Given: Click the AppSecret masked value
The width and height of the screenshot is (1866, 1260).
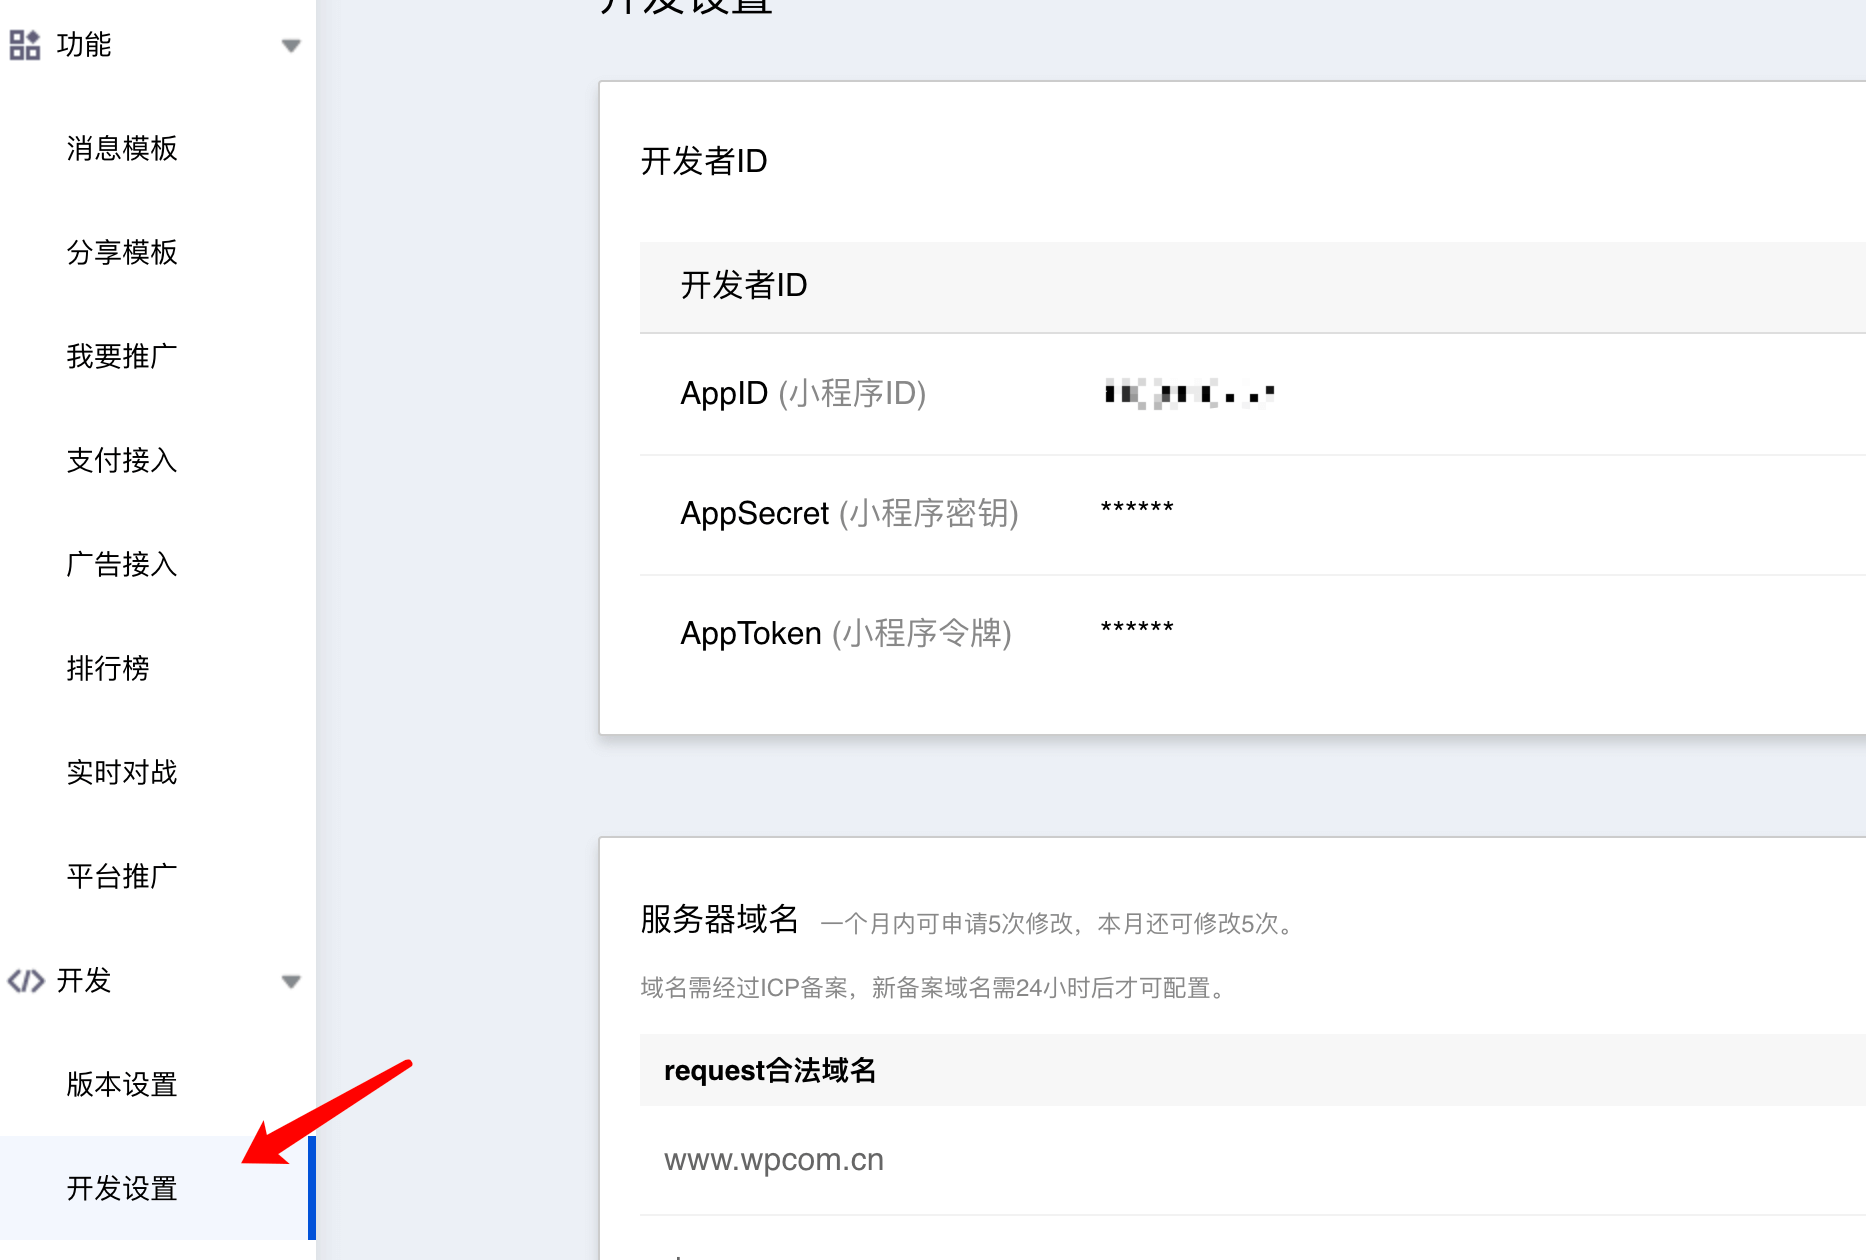Looking at the screenshot, I should pos(1137,509).
